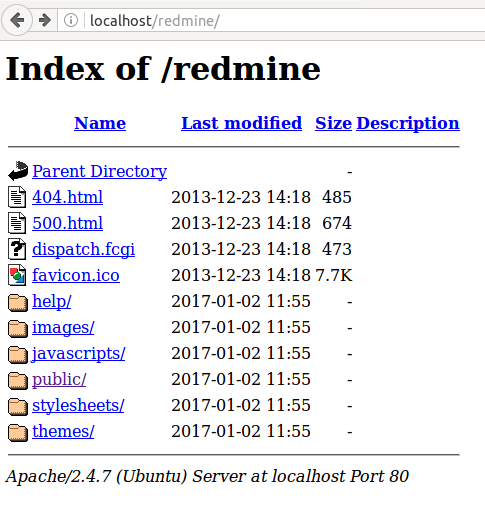485x531 pixels.
Task: Click the dispatch.fcgi unknown file icon
Action: [17, 249]
